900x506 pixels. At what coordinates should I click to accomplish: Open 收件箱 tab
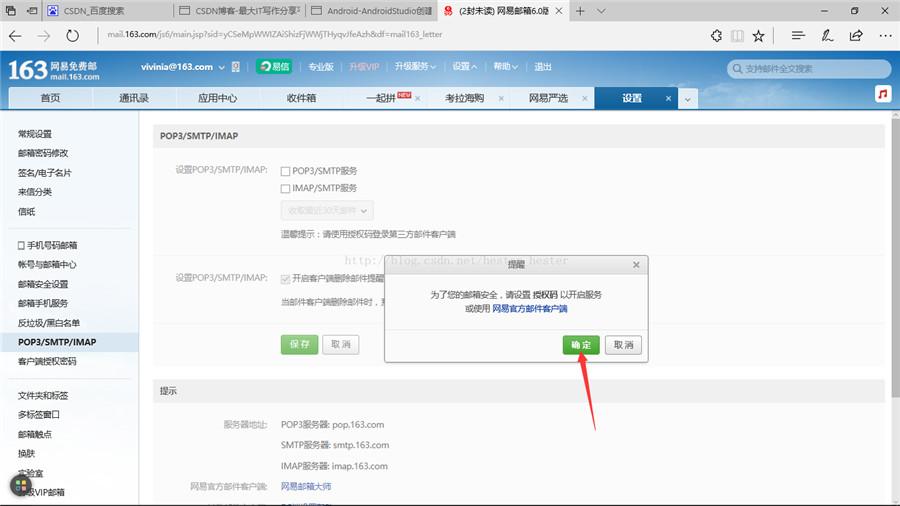301,98
